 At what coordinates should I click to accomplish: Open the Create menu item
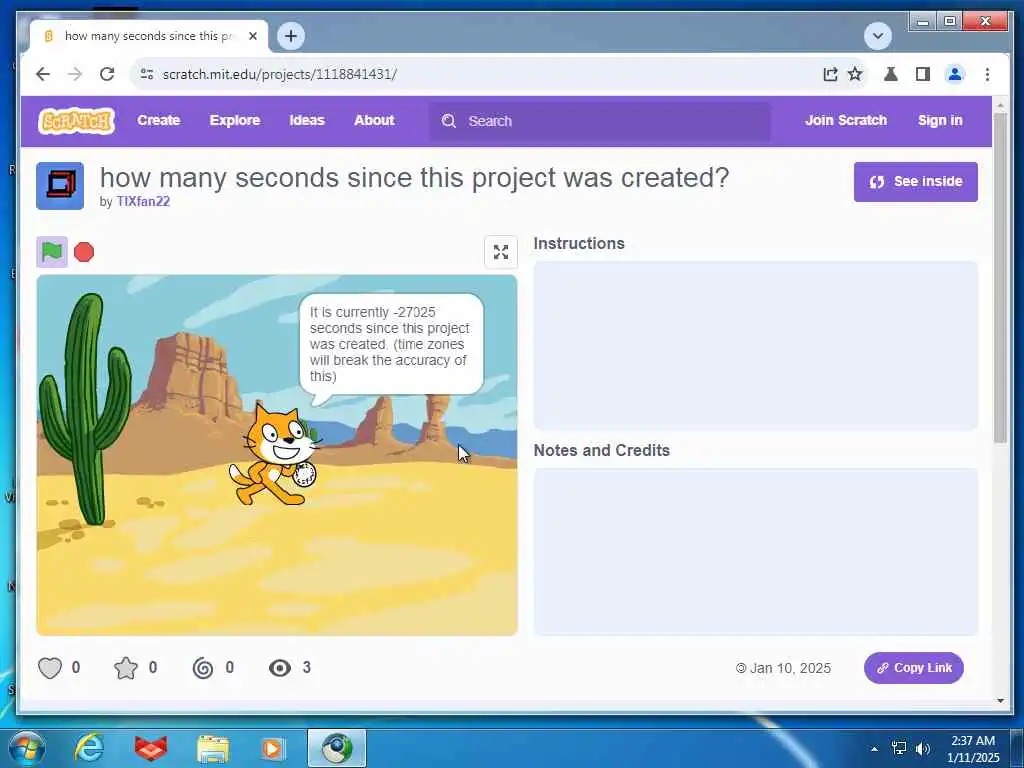[x=159, y=121]
